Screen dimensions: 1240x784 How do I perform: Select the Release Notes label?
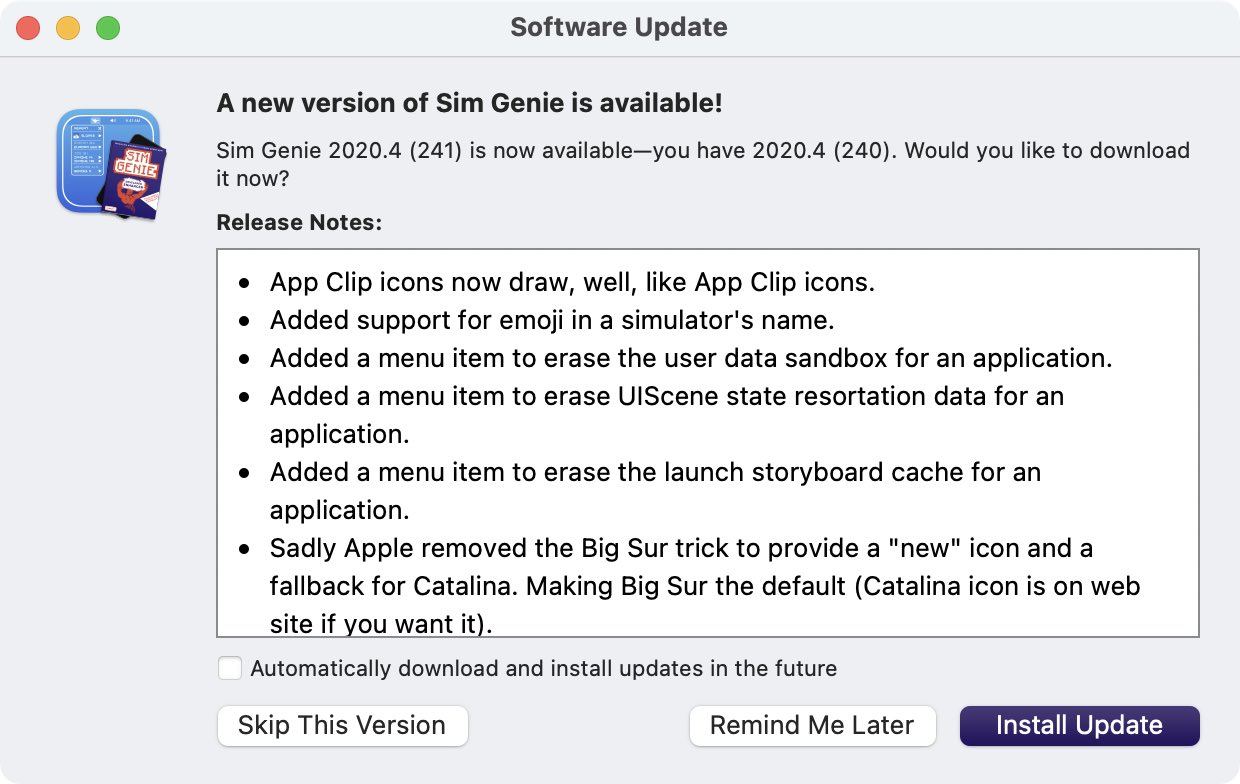(x=299, y=222)
